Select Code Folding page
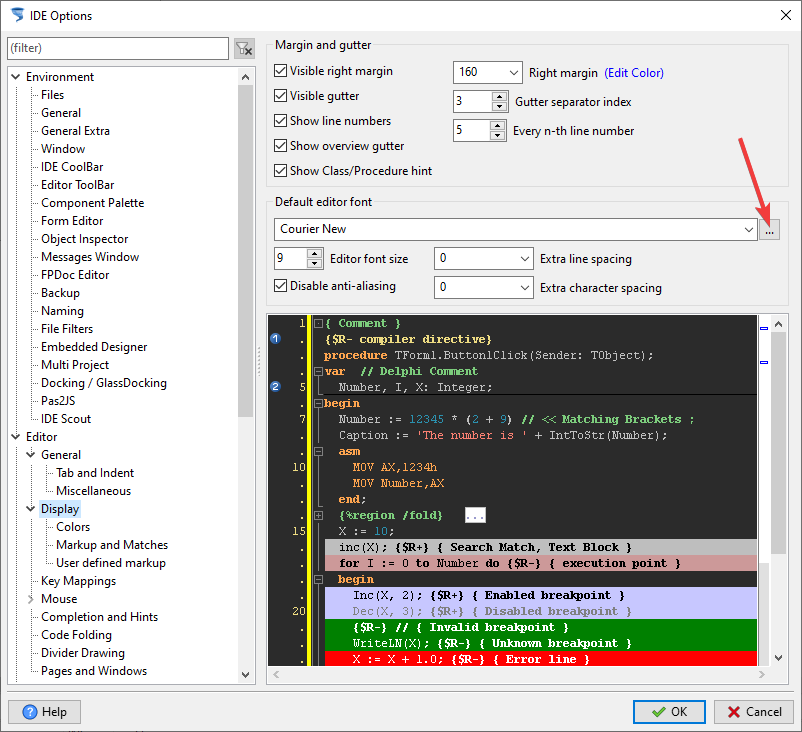The width and height of the screenshot is (802, 732). pyautogui.click(x=76, y=635)
